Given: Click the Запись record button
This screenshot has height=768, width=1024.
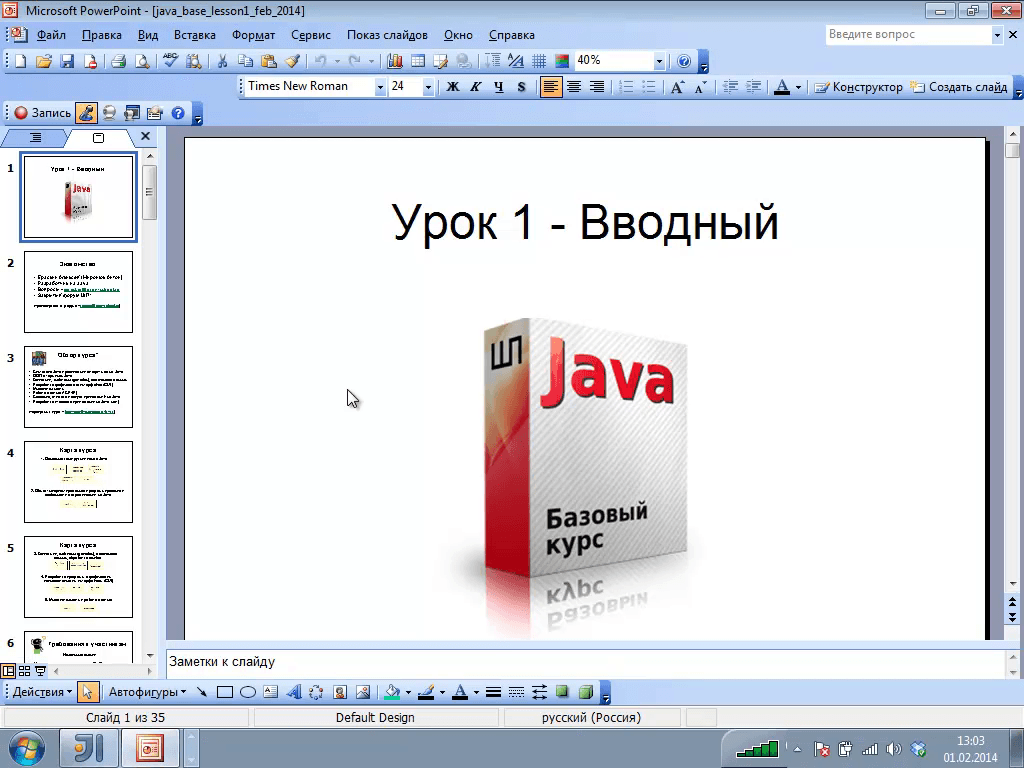Looking at the screenshot, I should point(42,113).
